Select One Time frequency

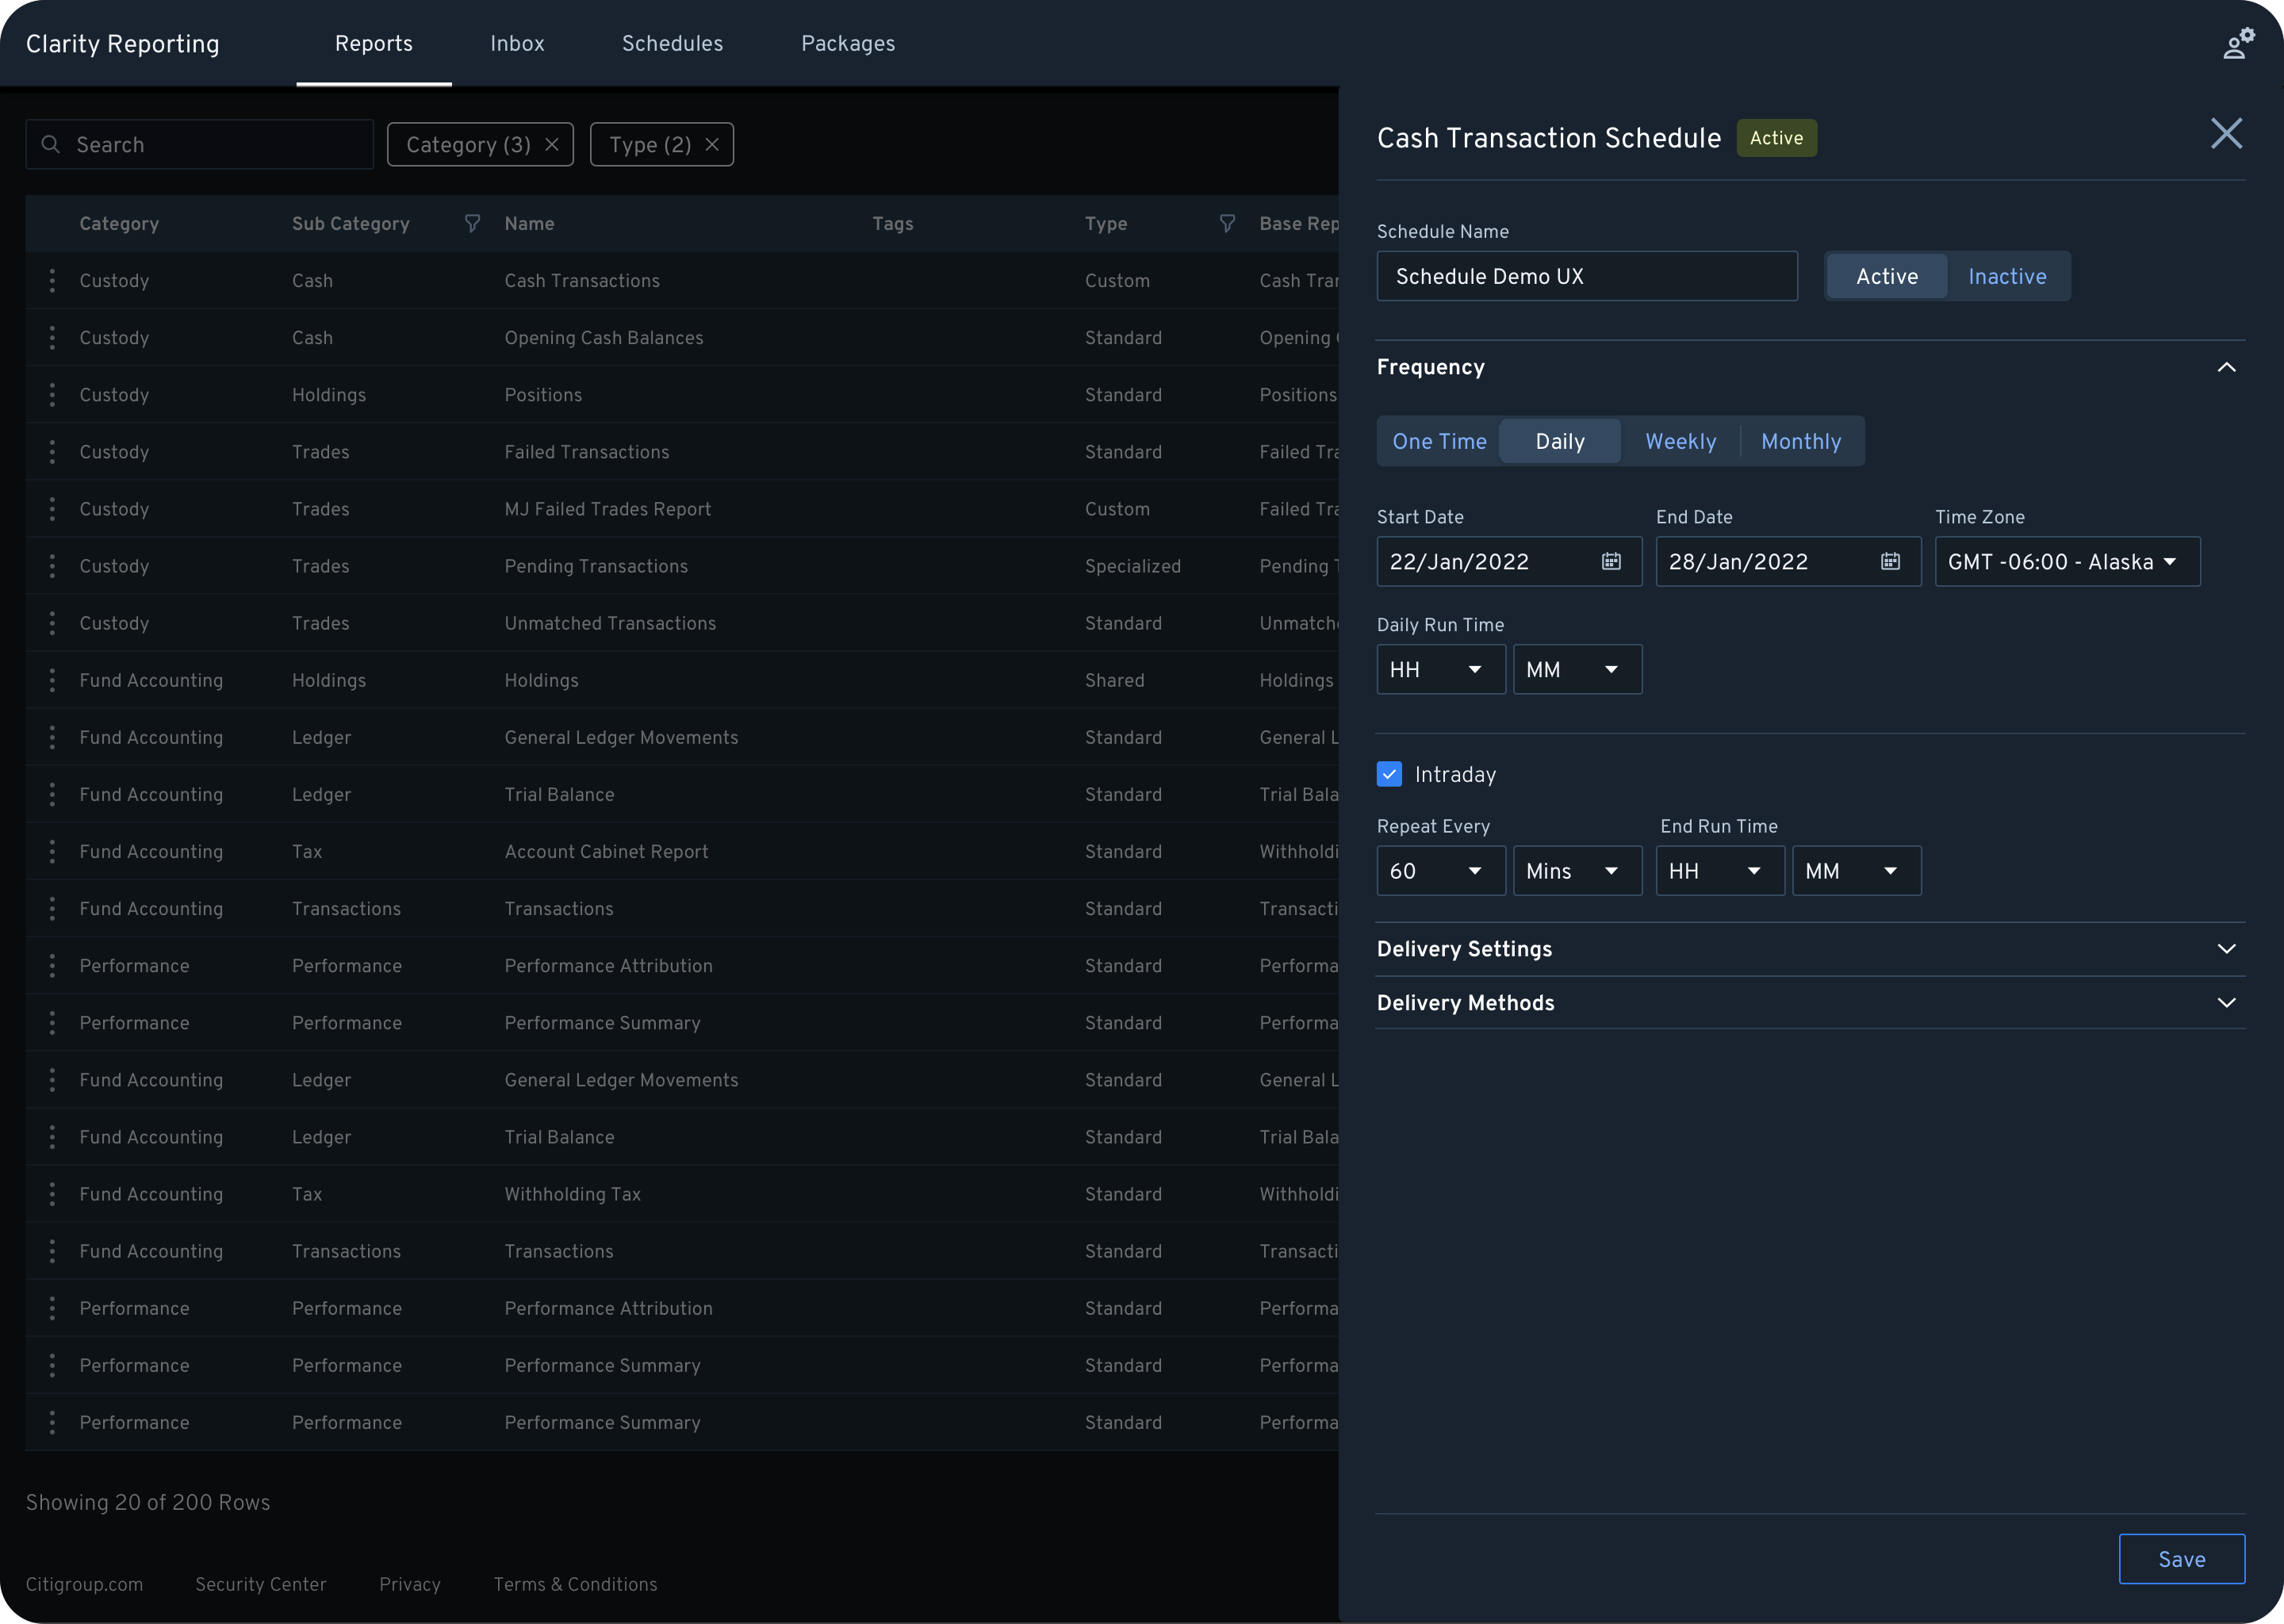(x=1439, y=441)
